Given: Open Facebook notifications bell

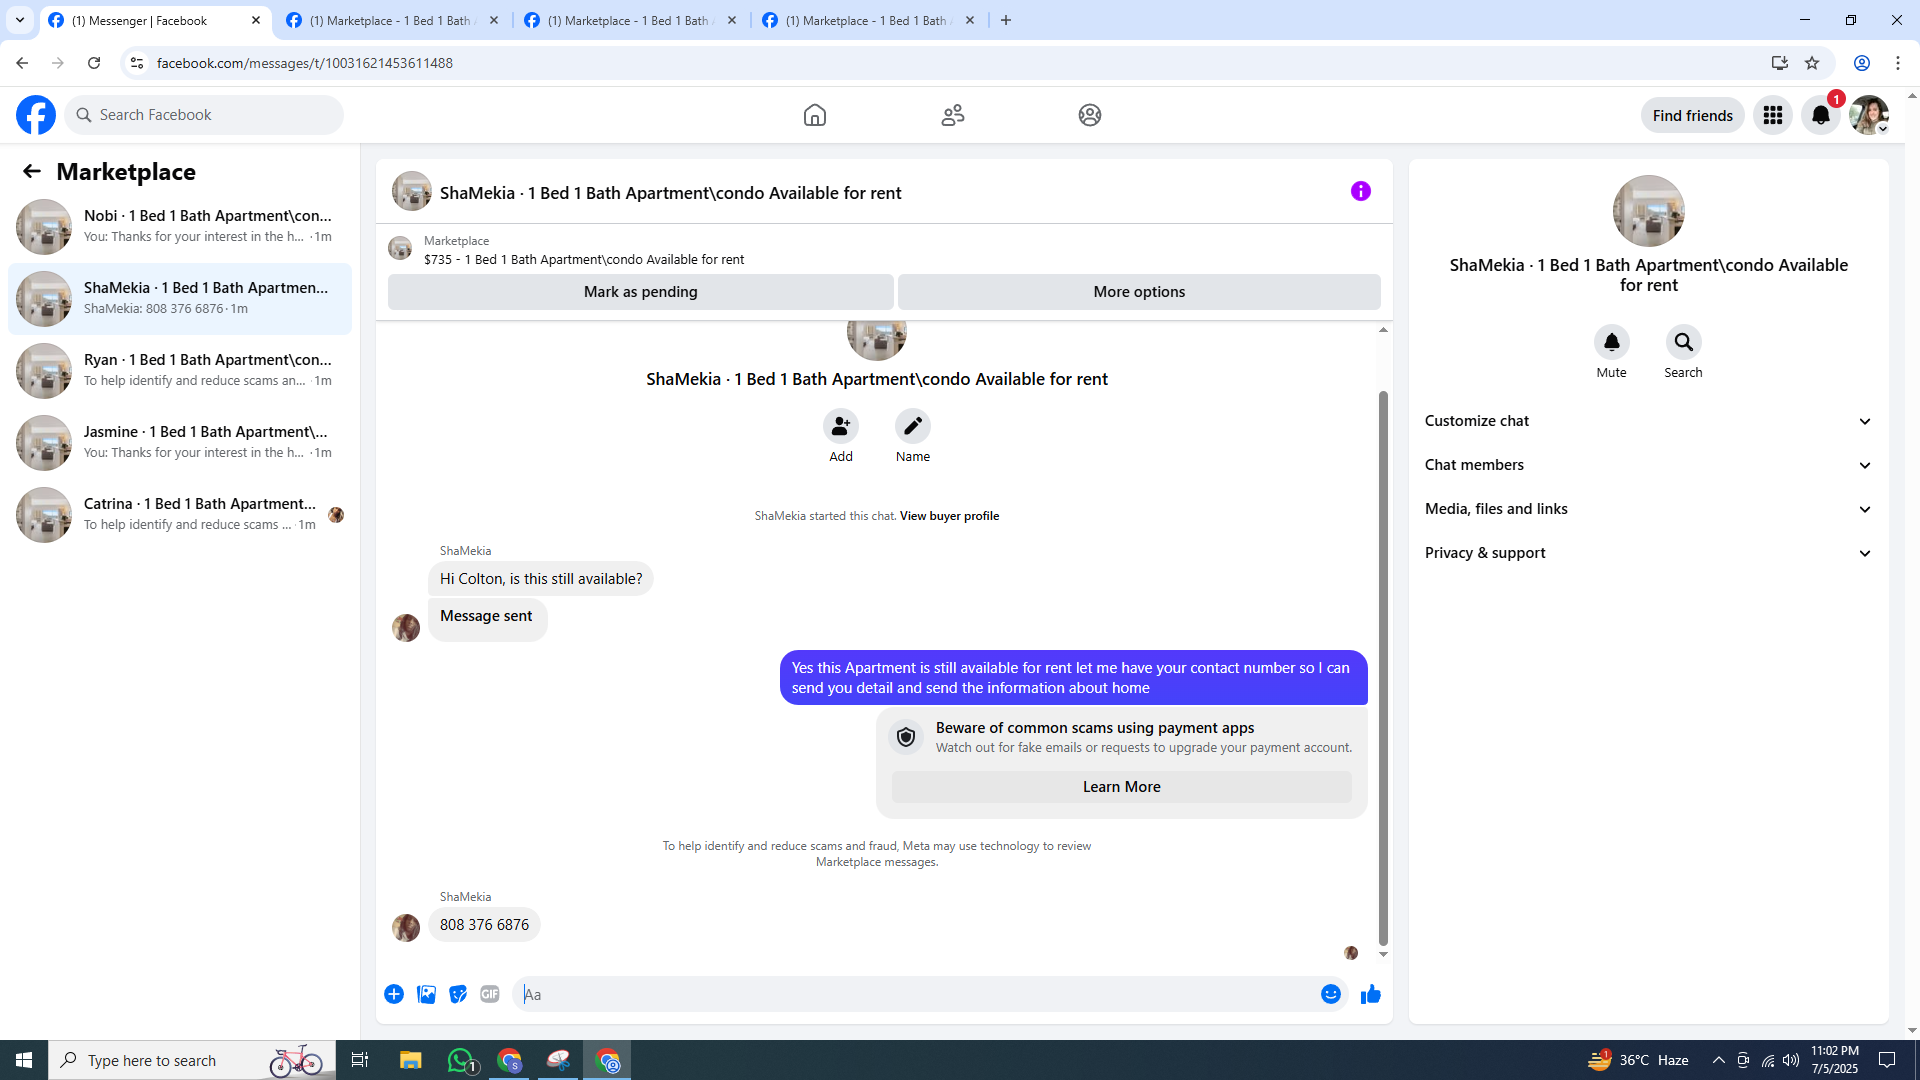Looking at the screenshot, I should [x=1820, y=115].
